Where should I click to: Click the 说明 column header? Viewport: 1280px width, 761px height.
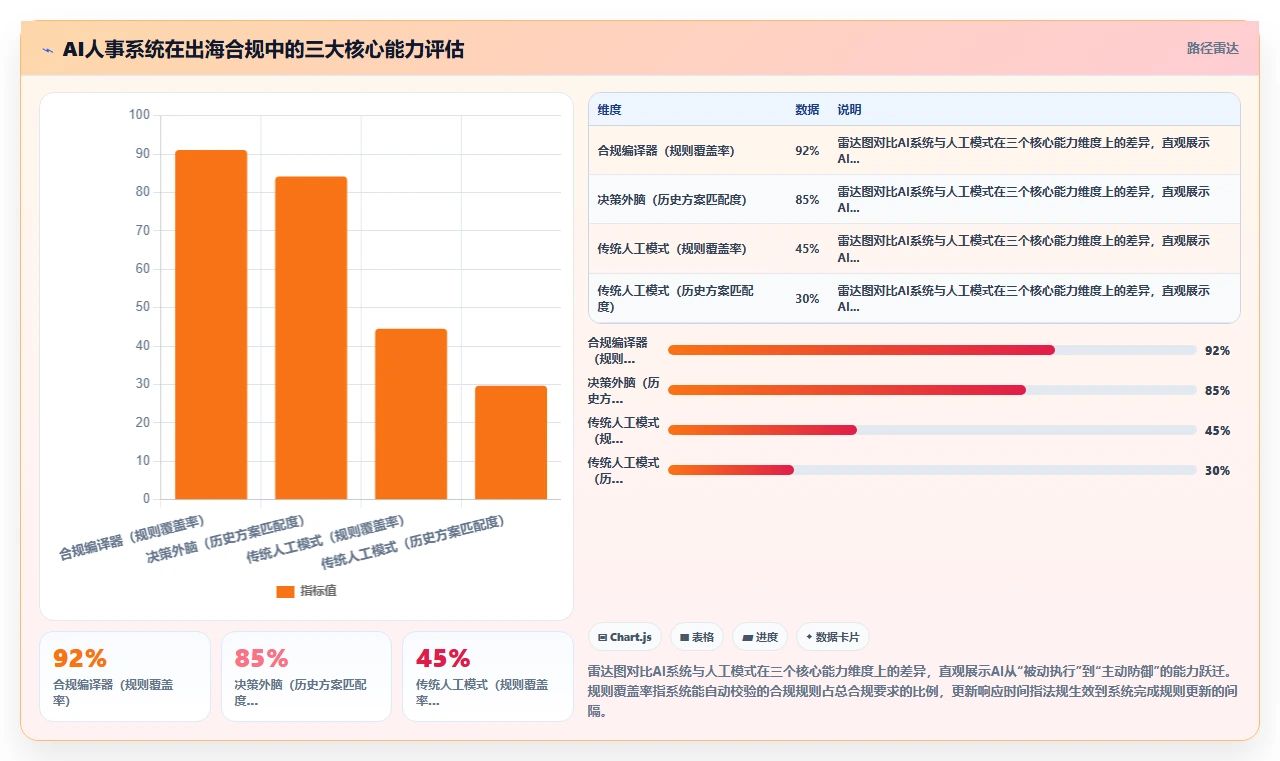(849, 110)
